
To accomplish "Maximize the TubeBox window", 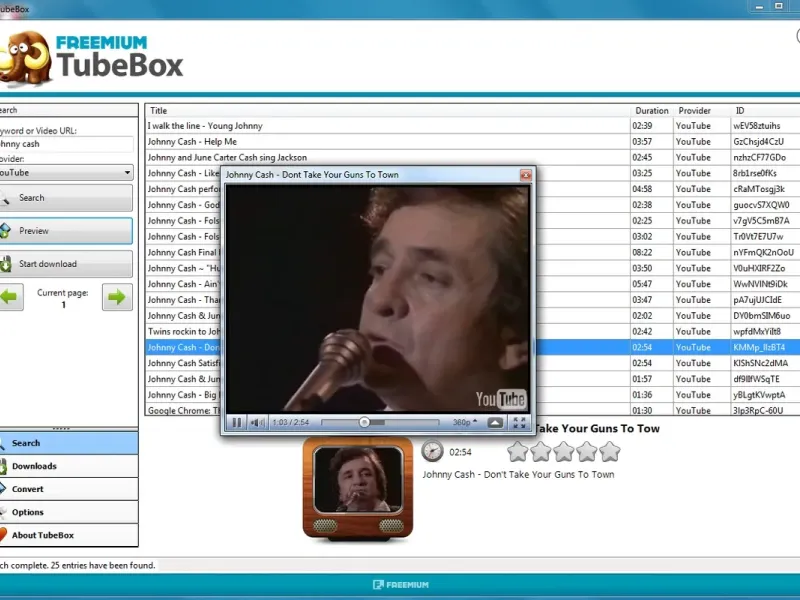I will pyautogui.click(x=779, y=7).
